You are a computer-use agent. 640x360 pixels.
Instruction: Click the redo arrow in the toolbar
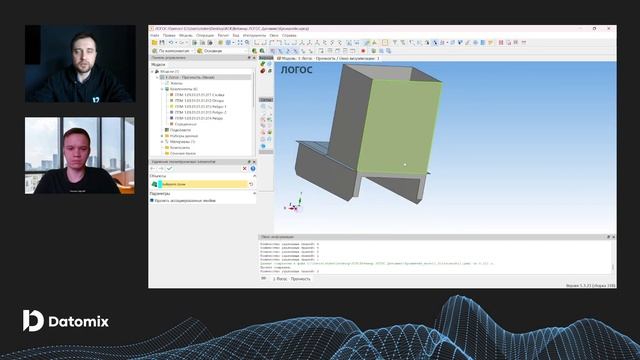(x=182, y=42)
